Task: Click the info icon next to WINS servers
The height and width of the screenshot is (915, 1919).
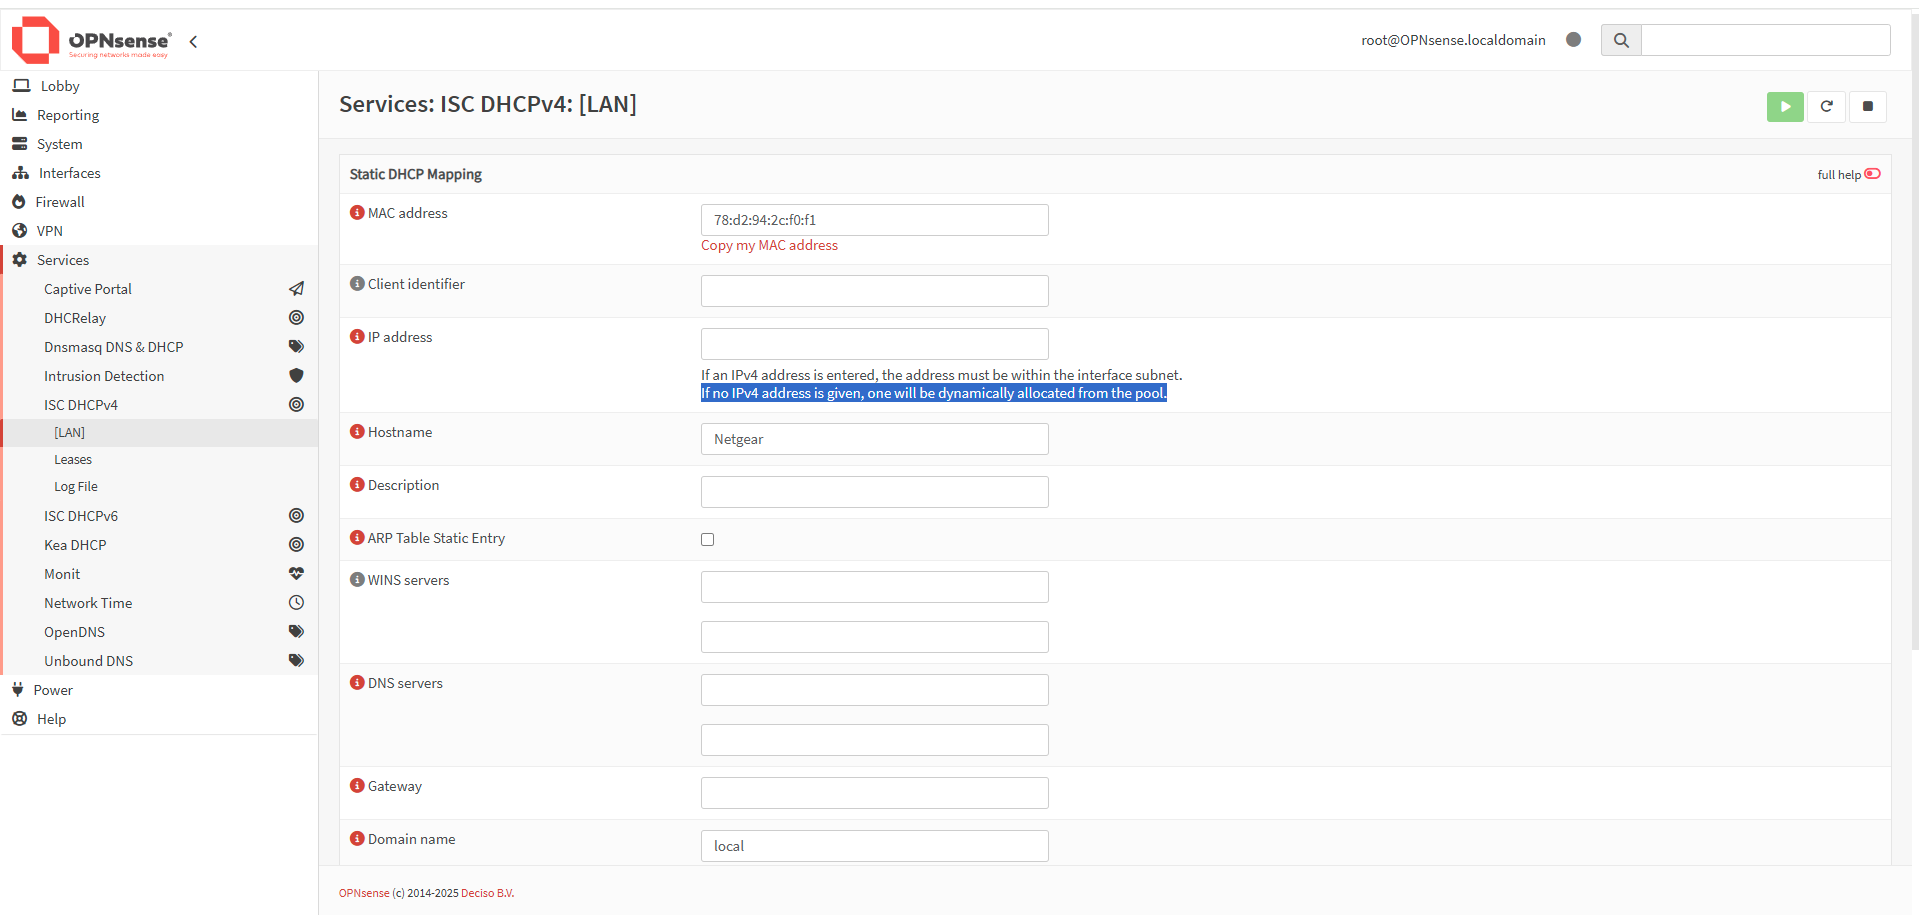Action: coord(357,580)
